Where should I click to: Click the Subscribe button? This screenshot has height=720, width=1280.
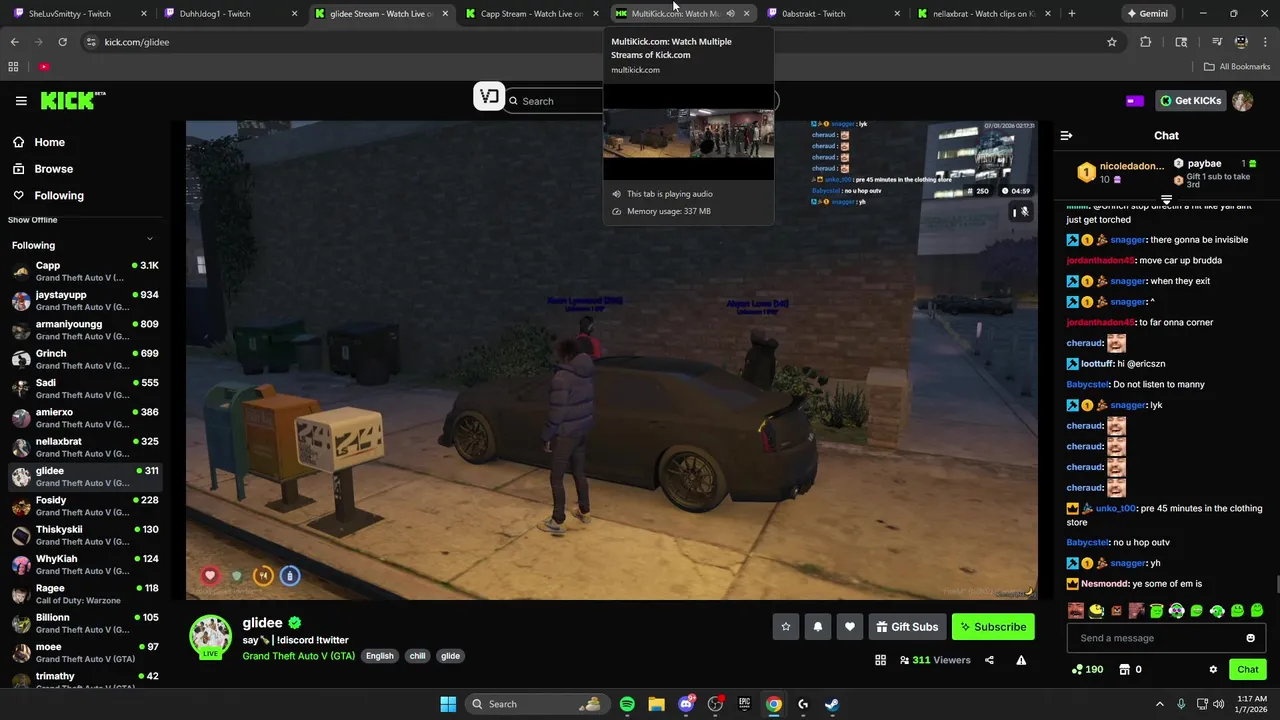click(993, 627)
